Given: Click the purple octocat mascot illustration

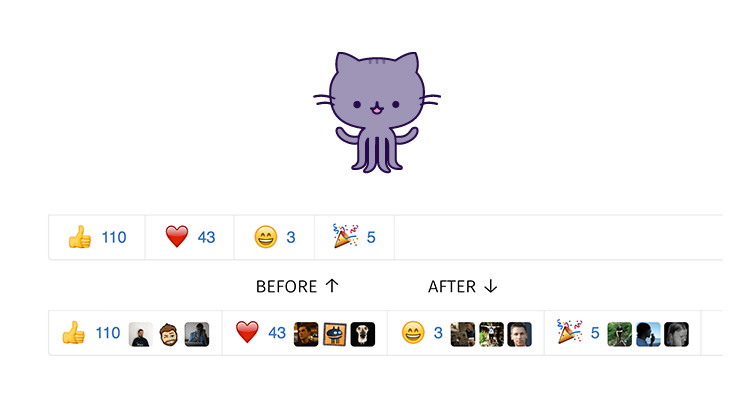Looking at the screenshot, I should tap(377, 112).
